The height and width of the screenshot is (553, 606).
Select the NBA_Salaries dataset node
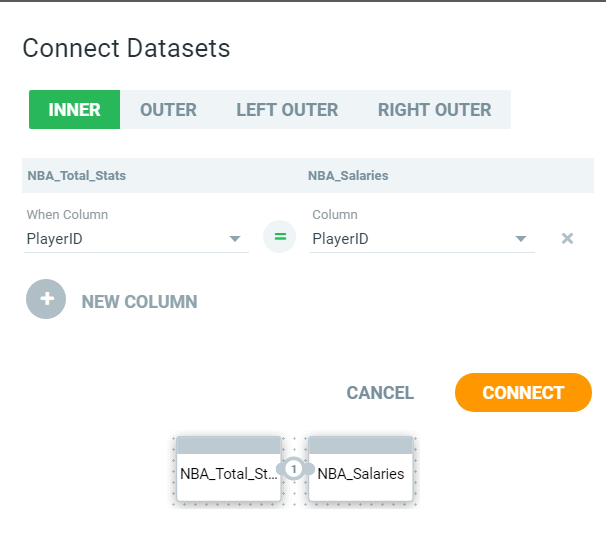coord(361,469)
